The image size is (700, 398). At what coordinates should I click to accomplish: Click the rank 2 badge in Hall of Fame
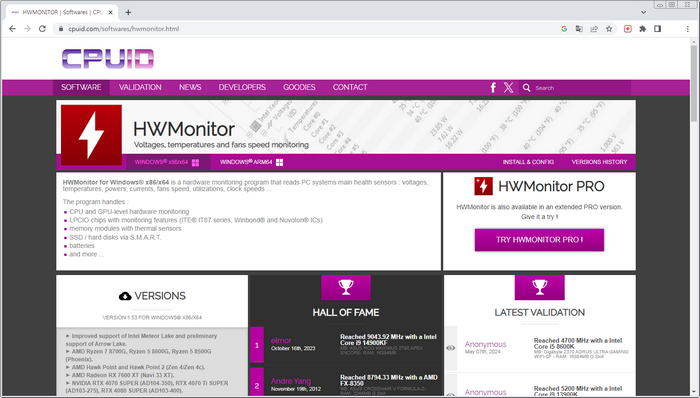(257, 382)
